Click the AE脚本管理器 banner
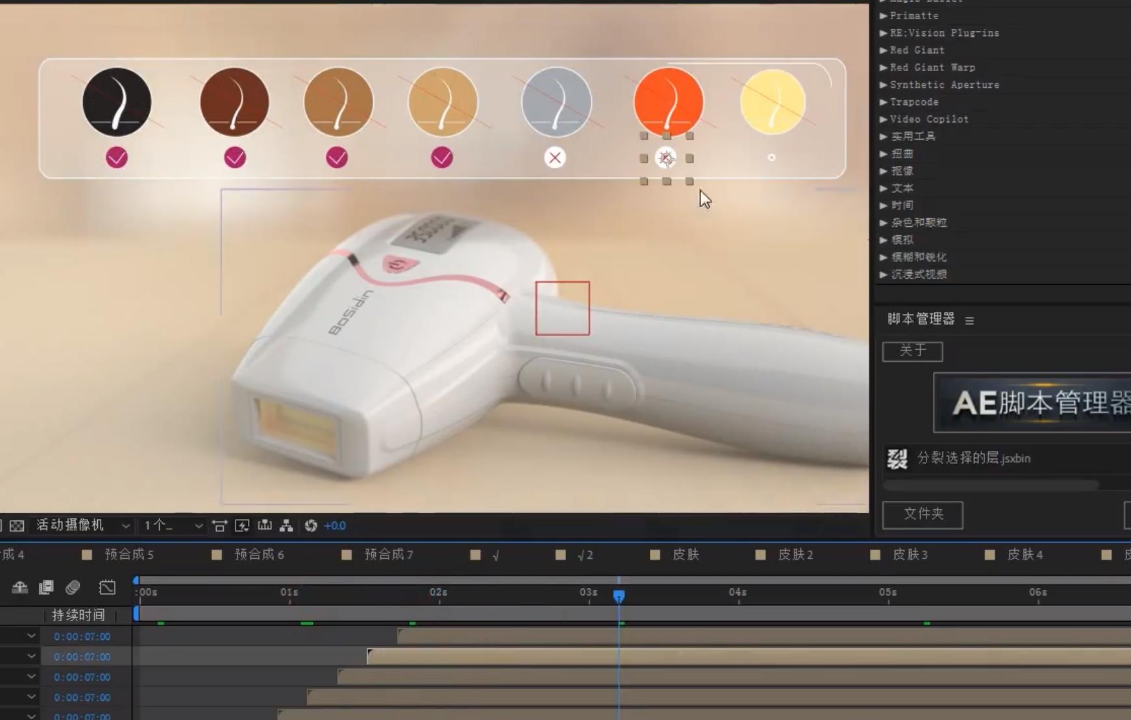The image size is (1131, 720). [1032, 403]
